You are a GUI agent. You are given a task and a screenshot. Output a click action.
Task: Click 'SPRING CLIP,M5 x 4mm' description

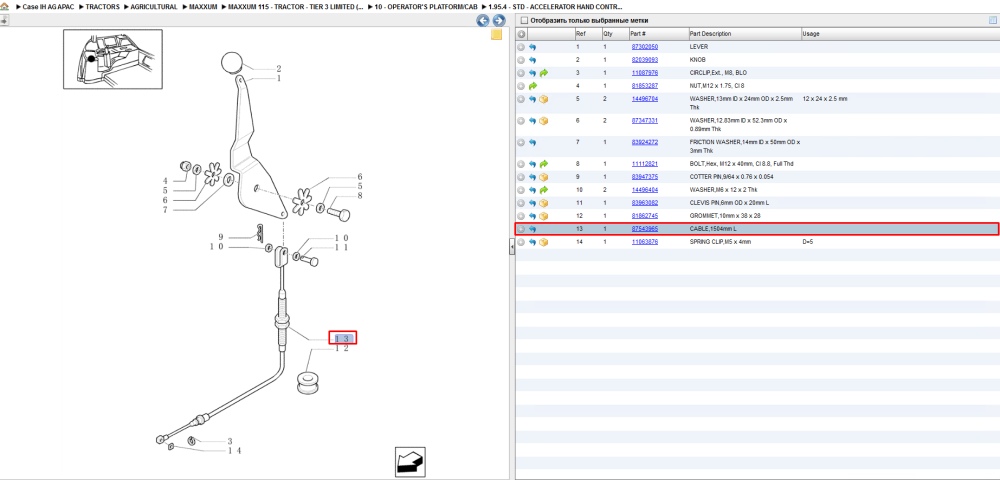(x=721, y=242)
